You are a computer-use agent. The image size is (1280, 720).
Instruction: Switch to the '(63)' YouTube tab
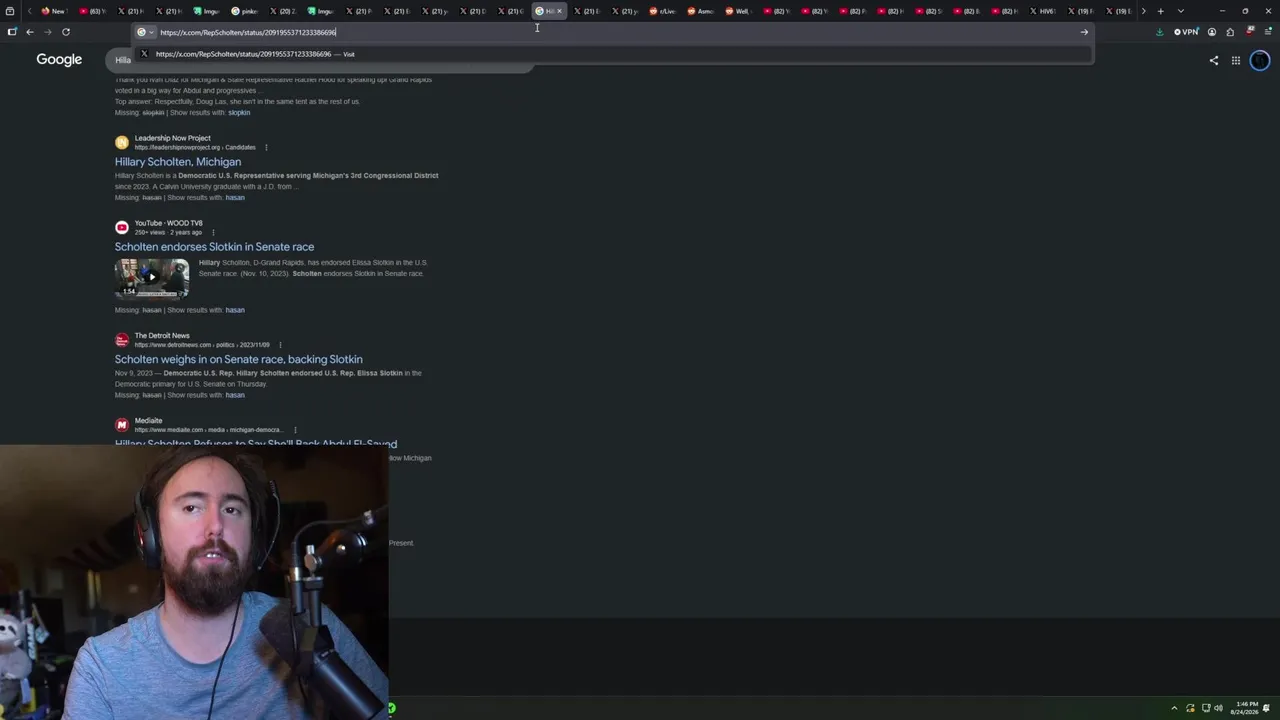92,11
